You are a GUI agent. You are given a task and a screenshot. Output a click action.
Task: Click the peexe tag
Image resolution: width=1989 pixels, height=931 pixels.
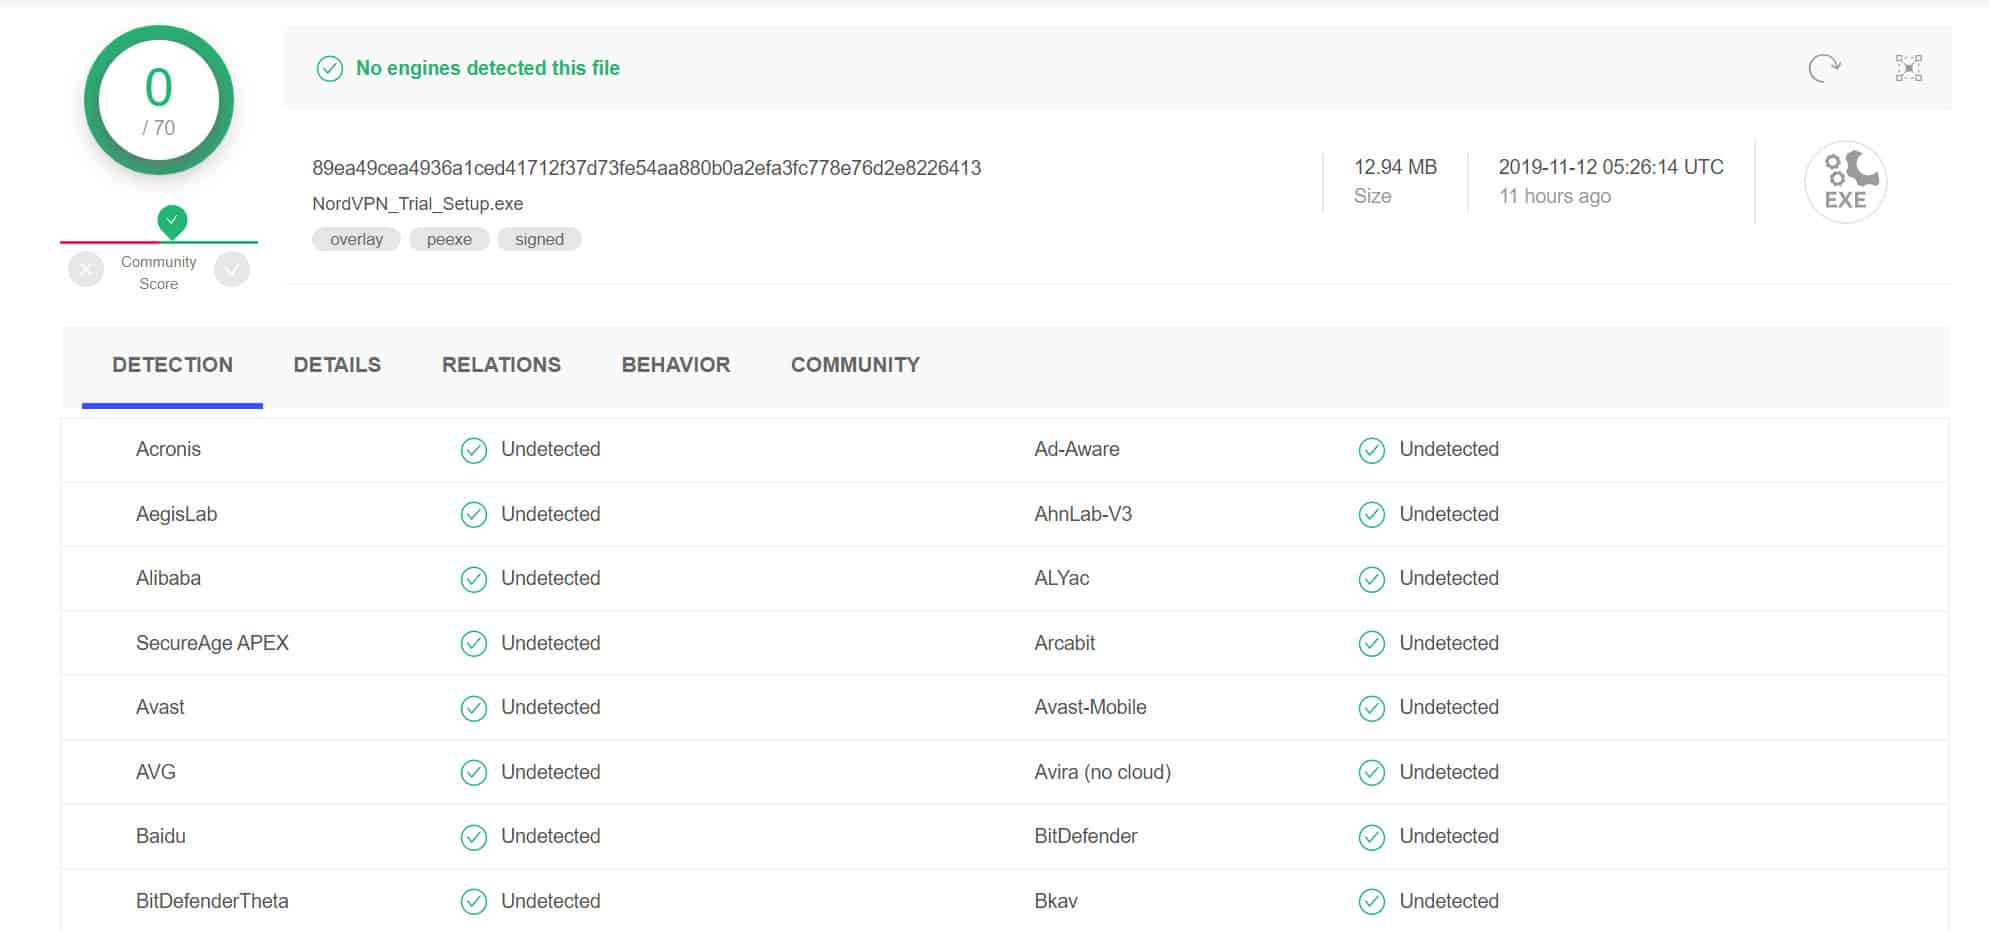[449, 239]
